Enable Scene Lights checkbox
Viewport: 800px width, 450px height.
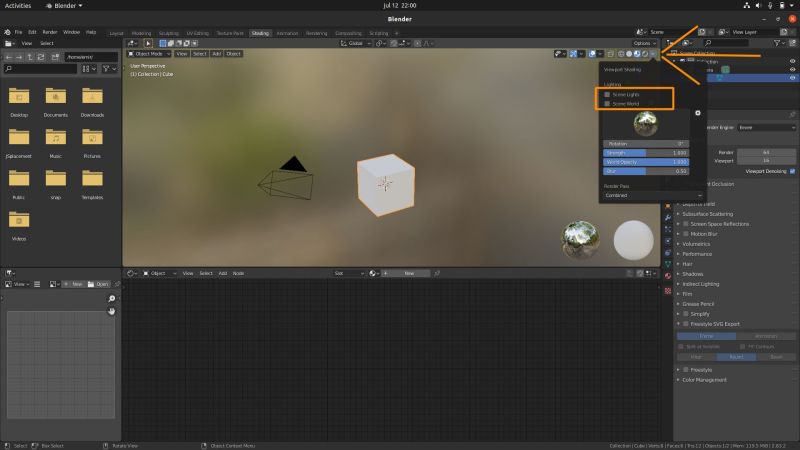(607, 94)
